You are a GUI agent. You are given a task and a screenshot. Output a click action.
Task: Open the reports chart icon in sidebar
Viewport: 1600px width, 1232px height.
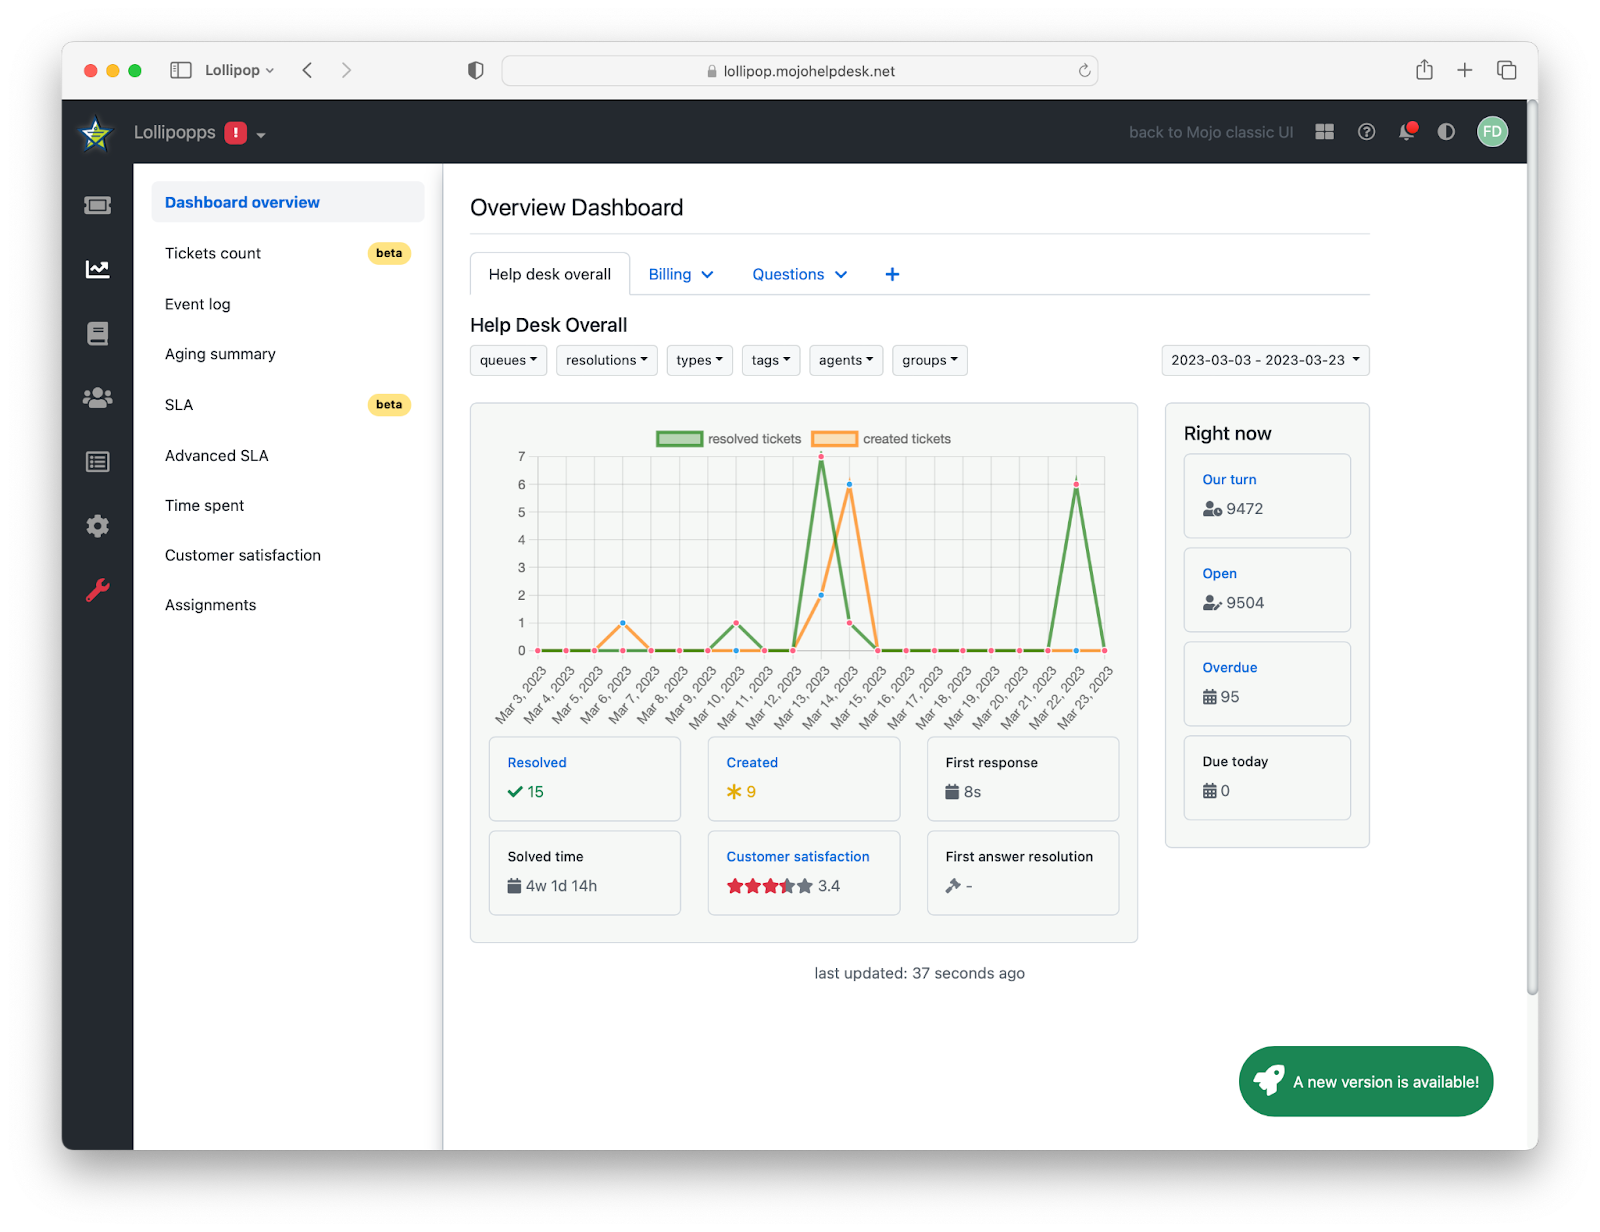click(x=97, y=269)
